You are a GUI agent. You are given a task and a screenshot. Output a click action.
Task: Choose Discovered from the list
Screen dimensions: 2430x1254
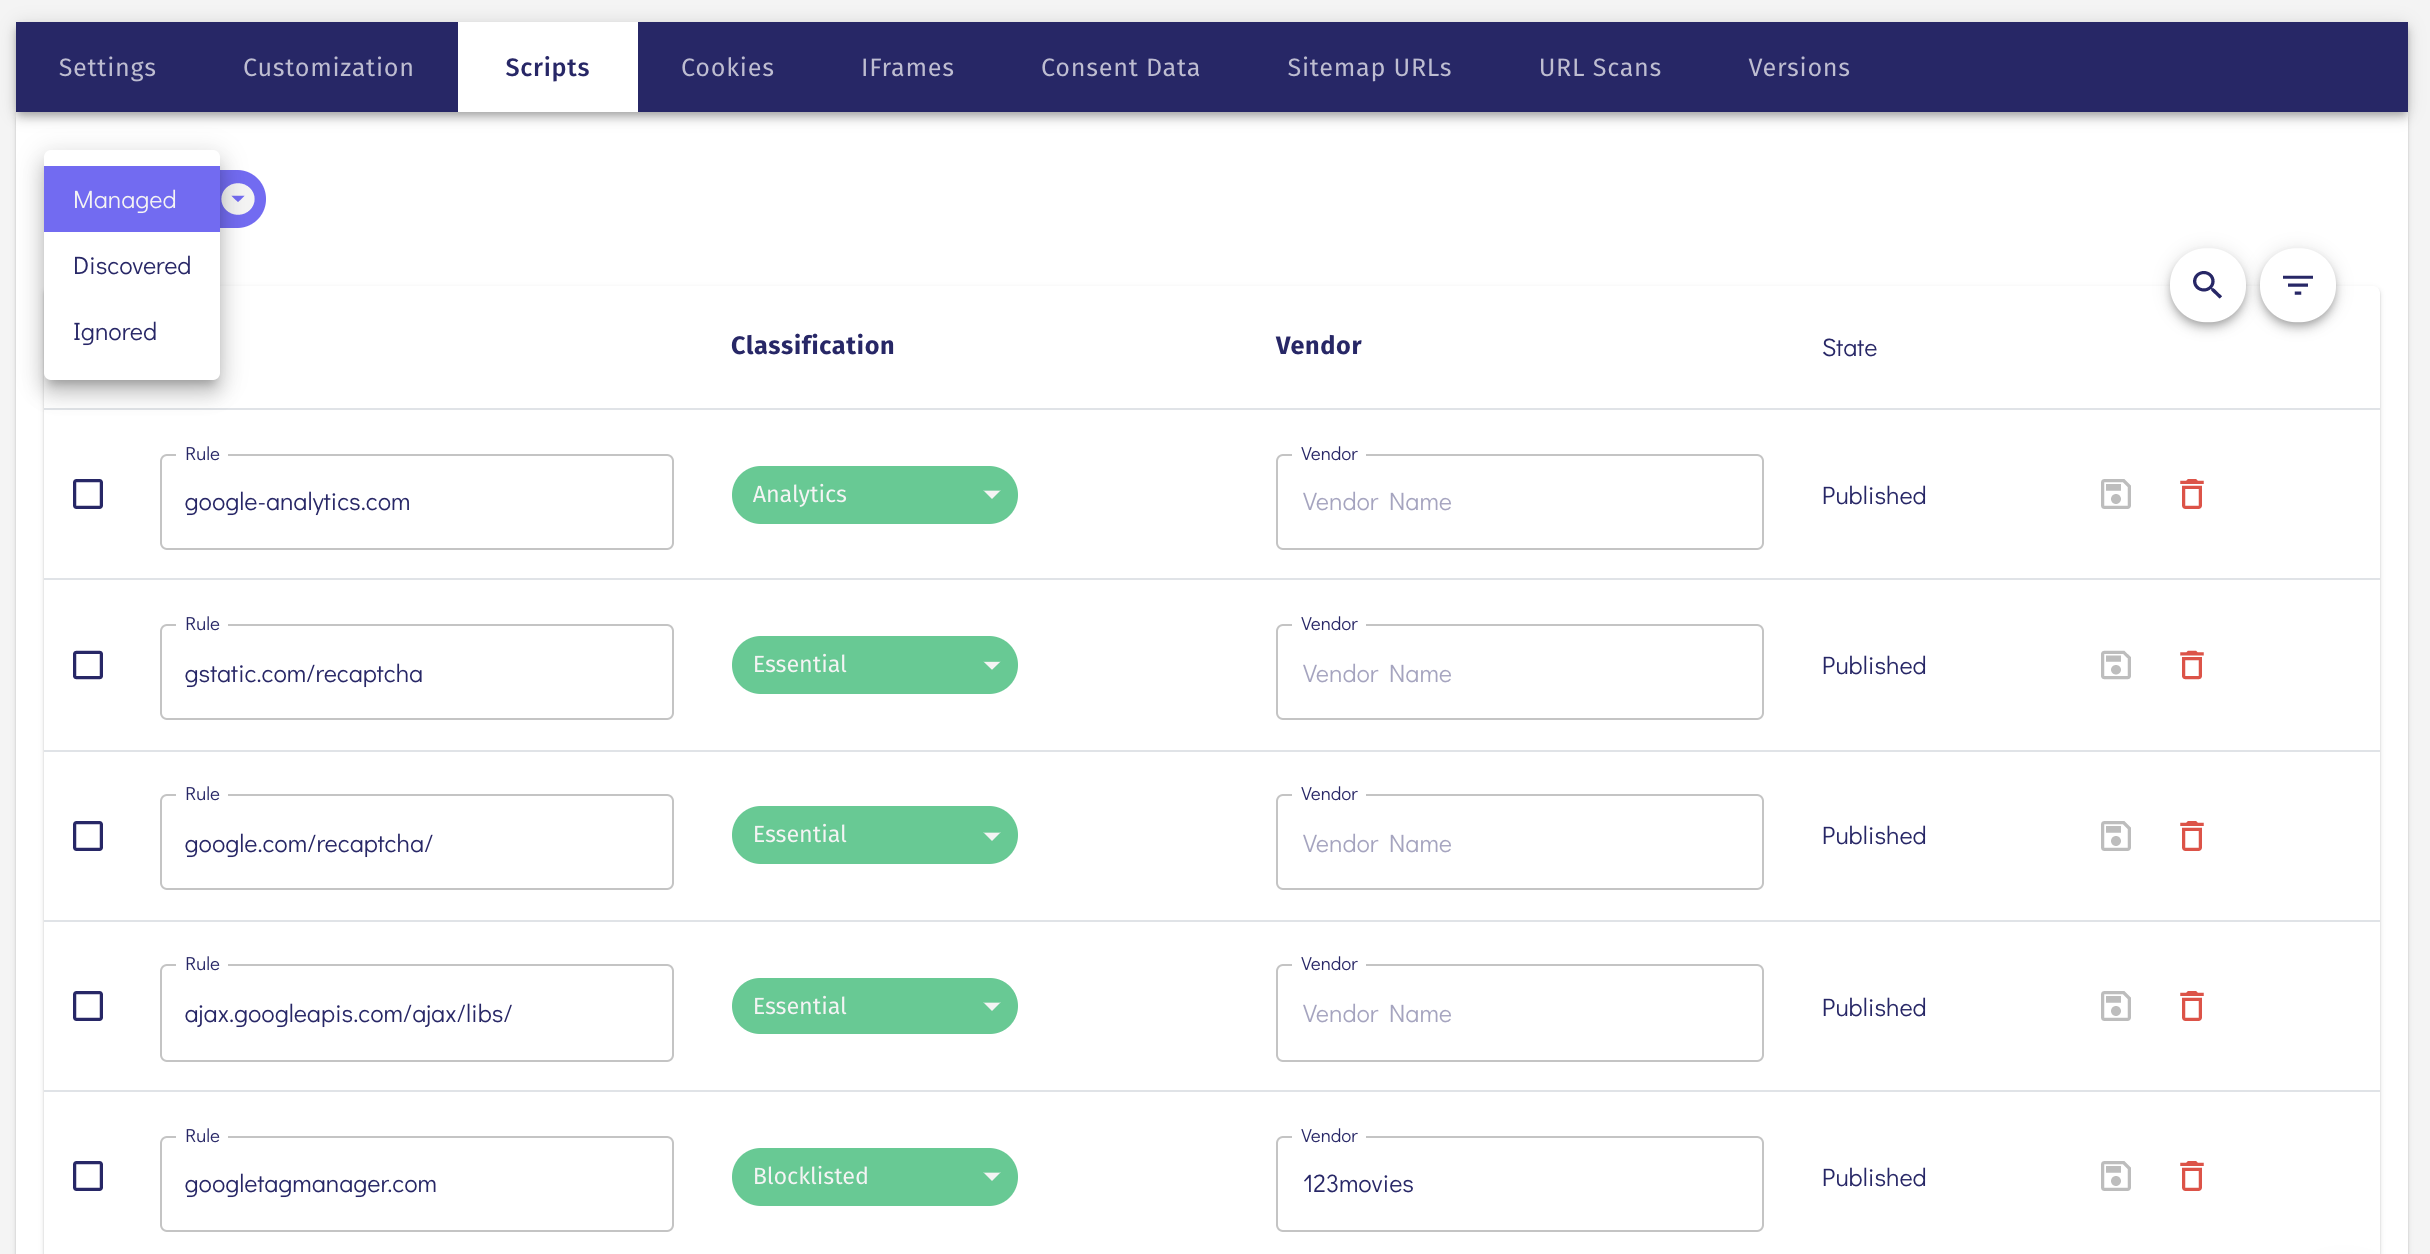132,266
